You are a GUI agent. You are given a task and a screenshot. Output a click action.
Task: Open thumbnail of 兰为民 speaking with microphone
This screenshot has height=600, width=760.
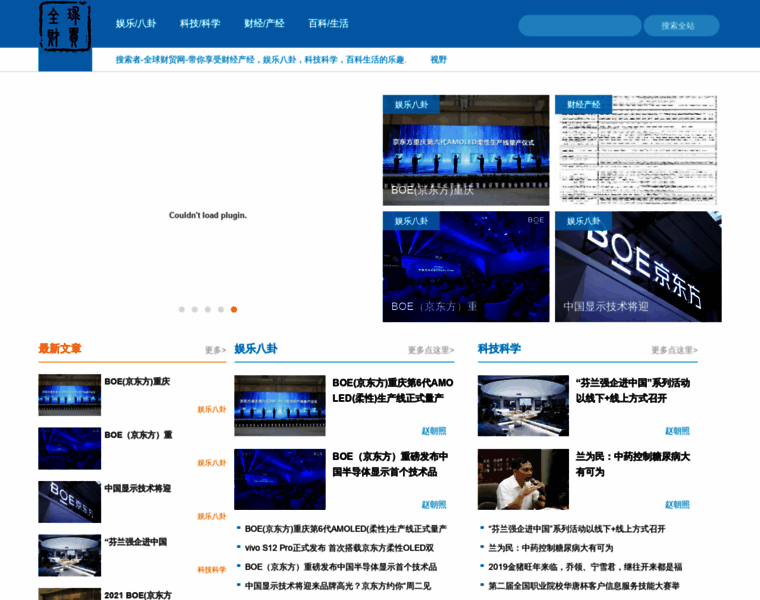523,479
